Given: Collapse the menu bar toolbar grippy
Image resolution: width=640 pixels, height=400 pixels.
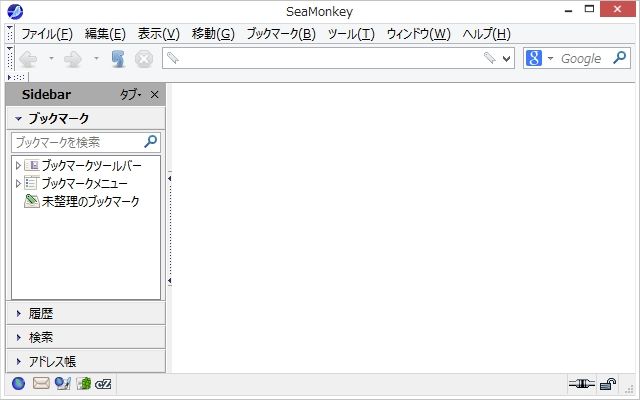Looking at the screenshot, I should pos(10,34).
